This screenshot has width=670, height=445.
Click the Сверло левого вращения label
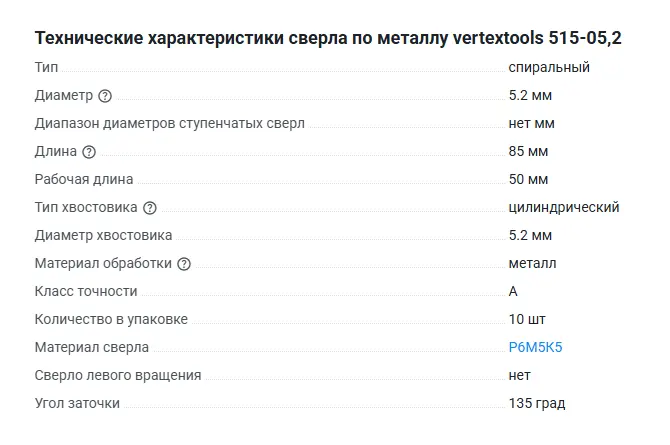[x=118, y=375]
